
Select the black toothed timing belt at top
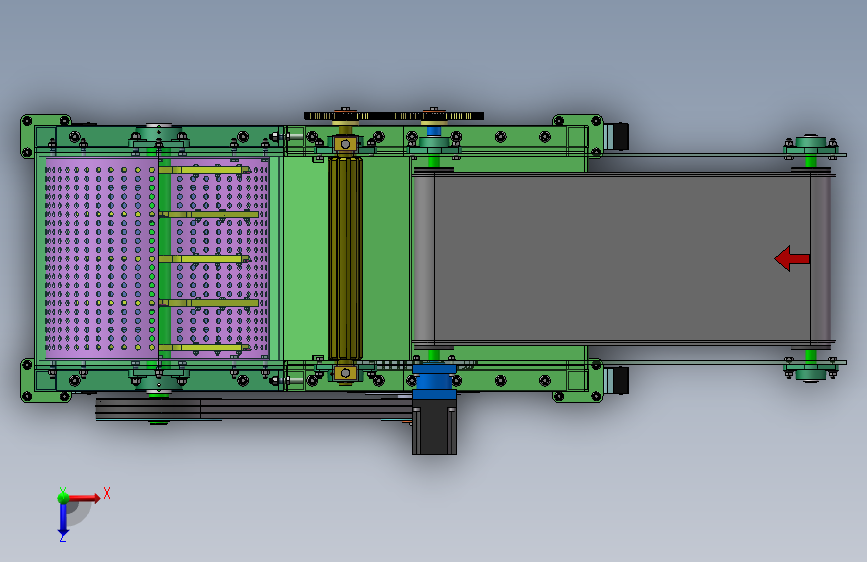pos(394,116)
